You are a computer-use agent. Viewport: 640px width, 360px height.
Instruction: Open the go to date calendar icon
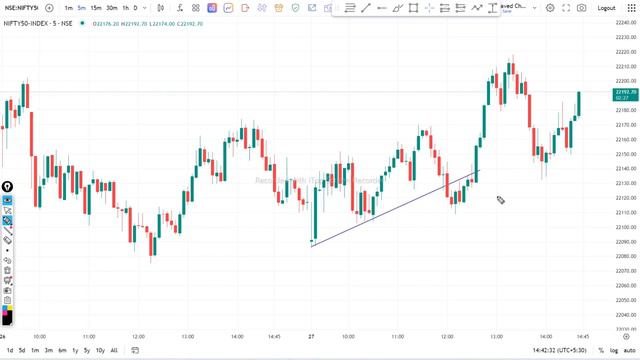pos(135,350)
